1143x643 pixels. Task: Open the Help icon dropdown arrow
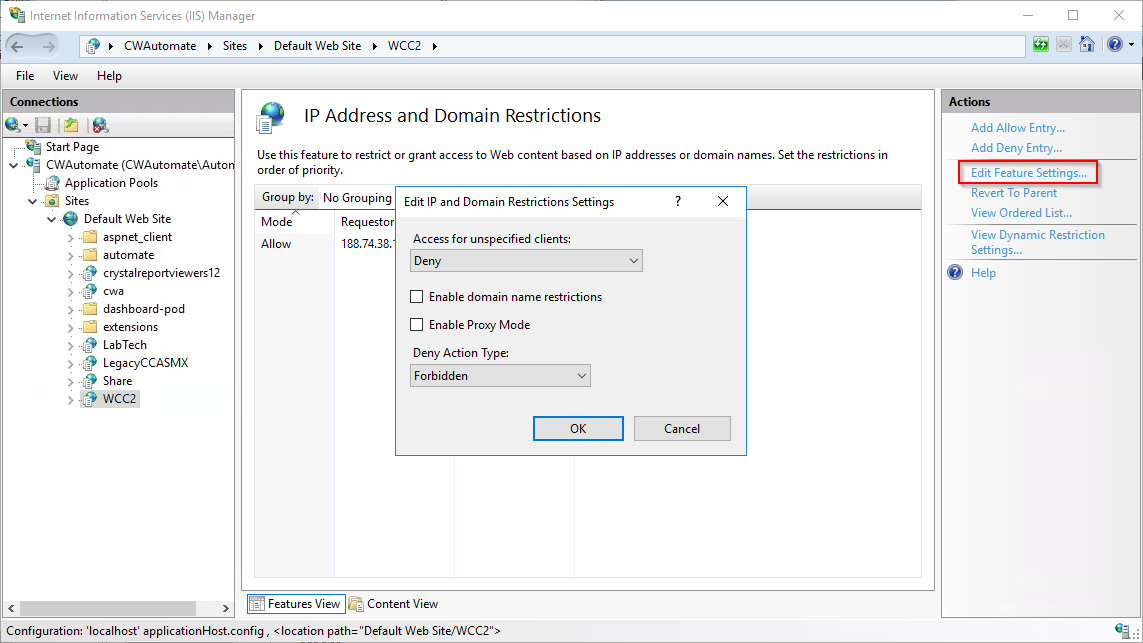tap(1131, 44)
